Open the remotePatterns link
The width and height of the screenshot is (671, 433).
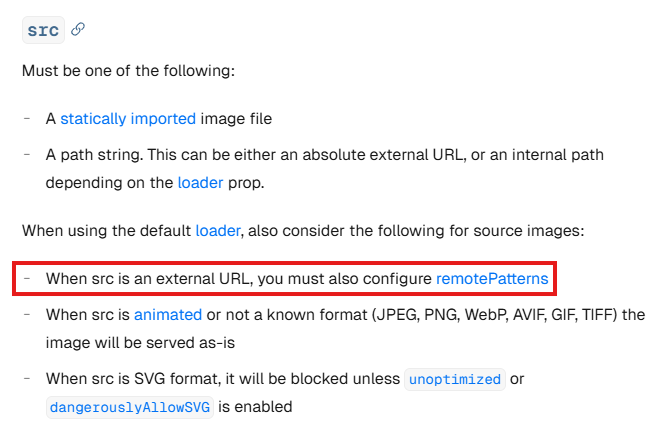(492, 279)
